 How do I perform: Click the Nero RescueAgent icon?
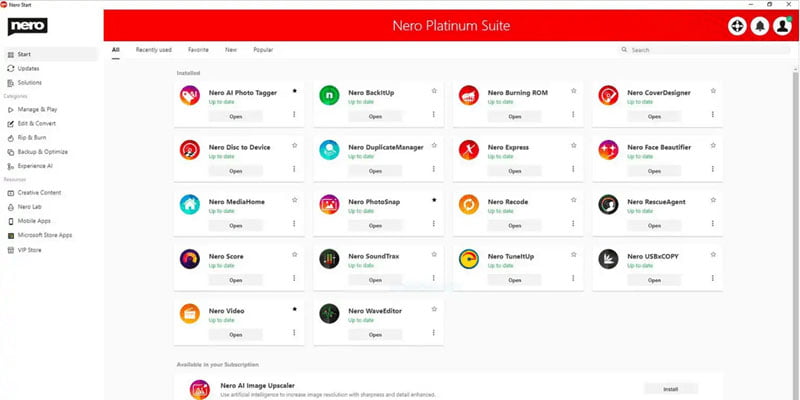click(608, 205)
